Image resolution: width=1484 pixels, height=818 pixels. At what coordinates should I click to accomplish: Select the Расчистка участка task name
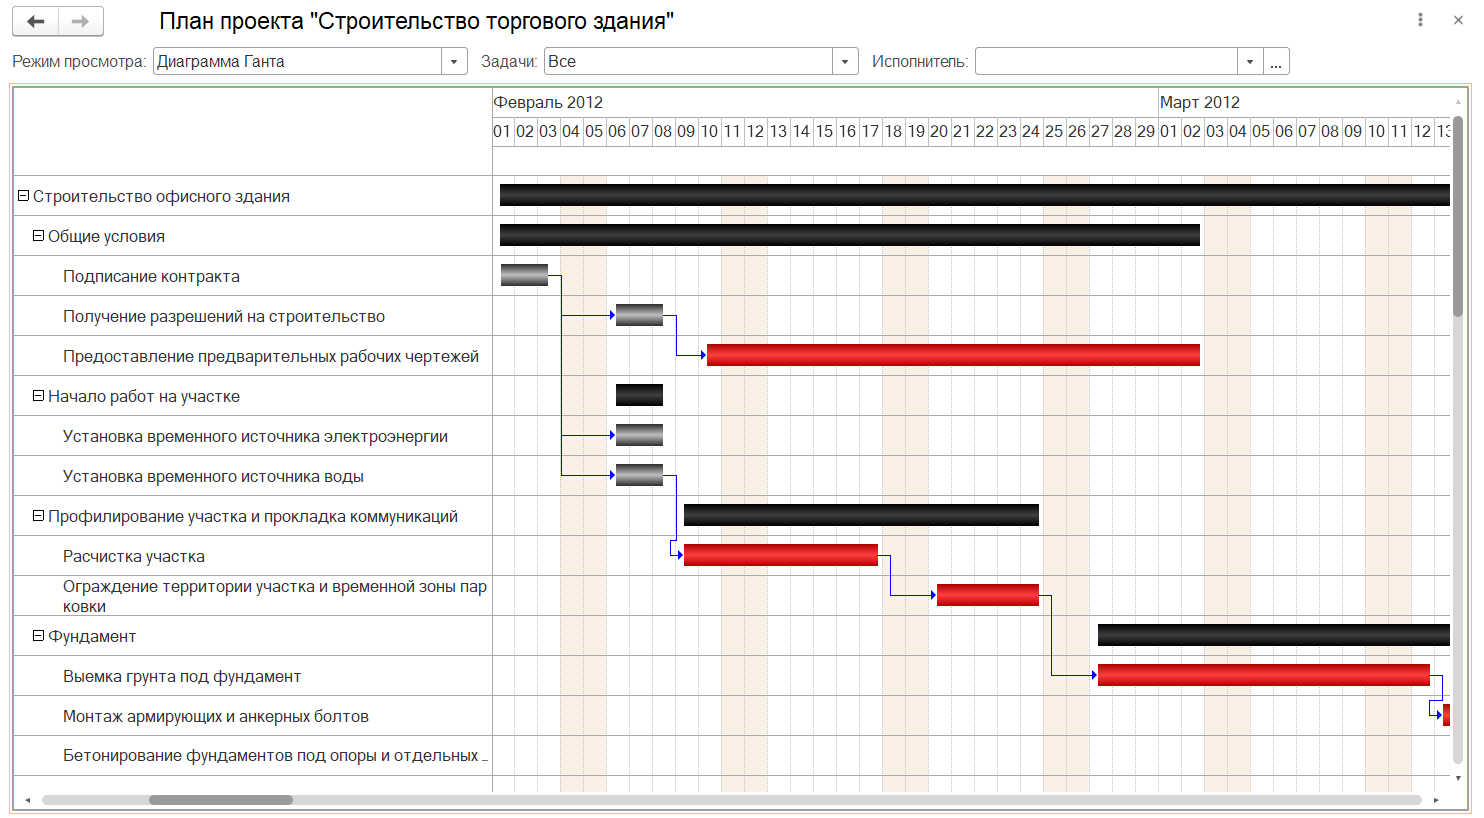pos(134,557)
